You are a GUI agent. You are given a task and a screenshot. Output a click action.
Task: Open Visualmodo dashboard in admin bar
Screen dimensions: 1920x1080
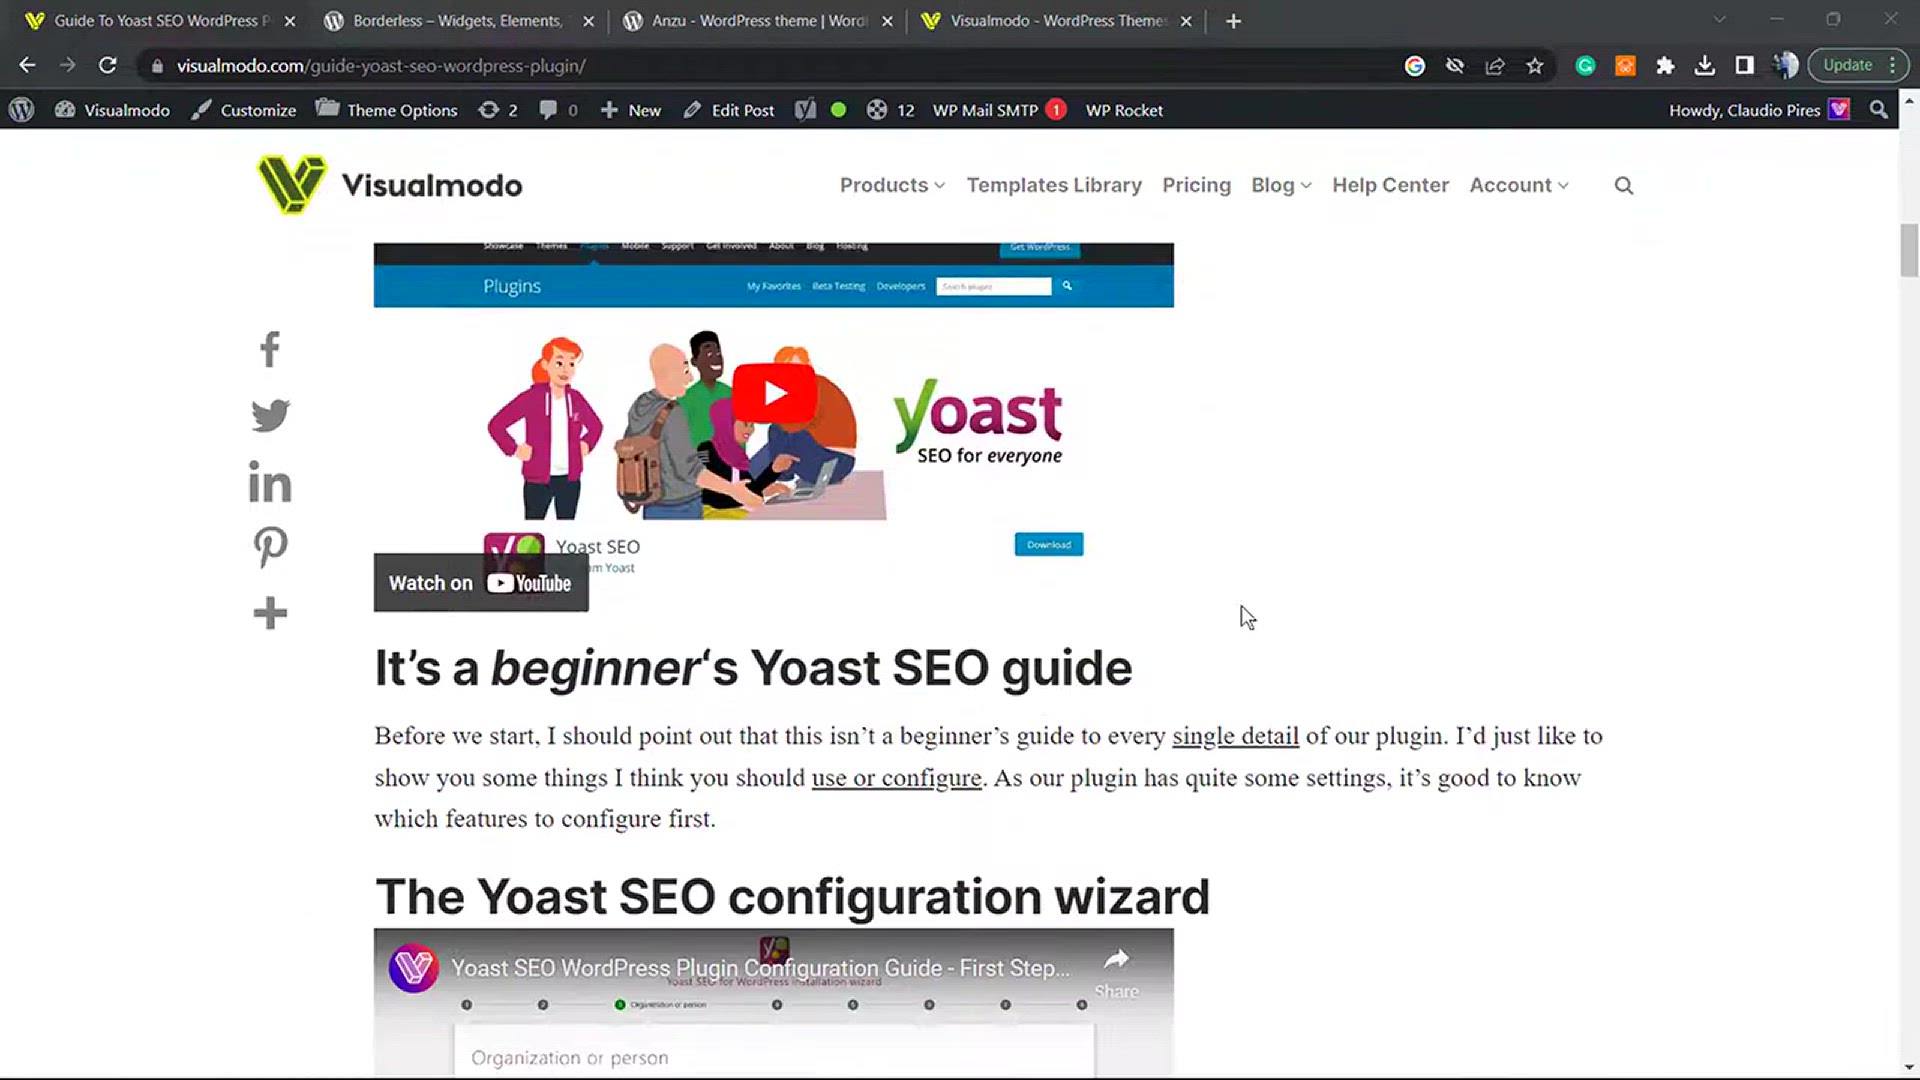(112, 110)
